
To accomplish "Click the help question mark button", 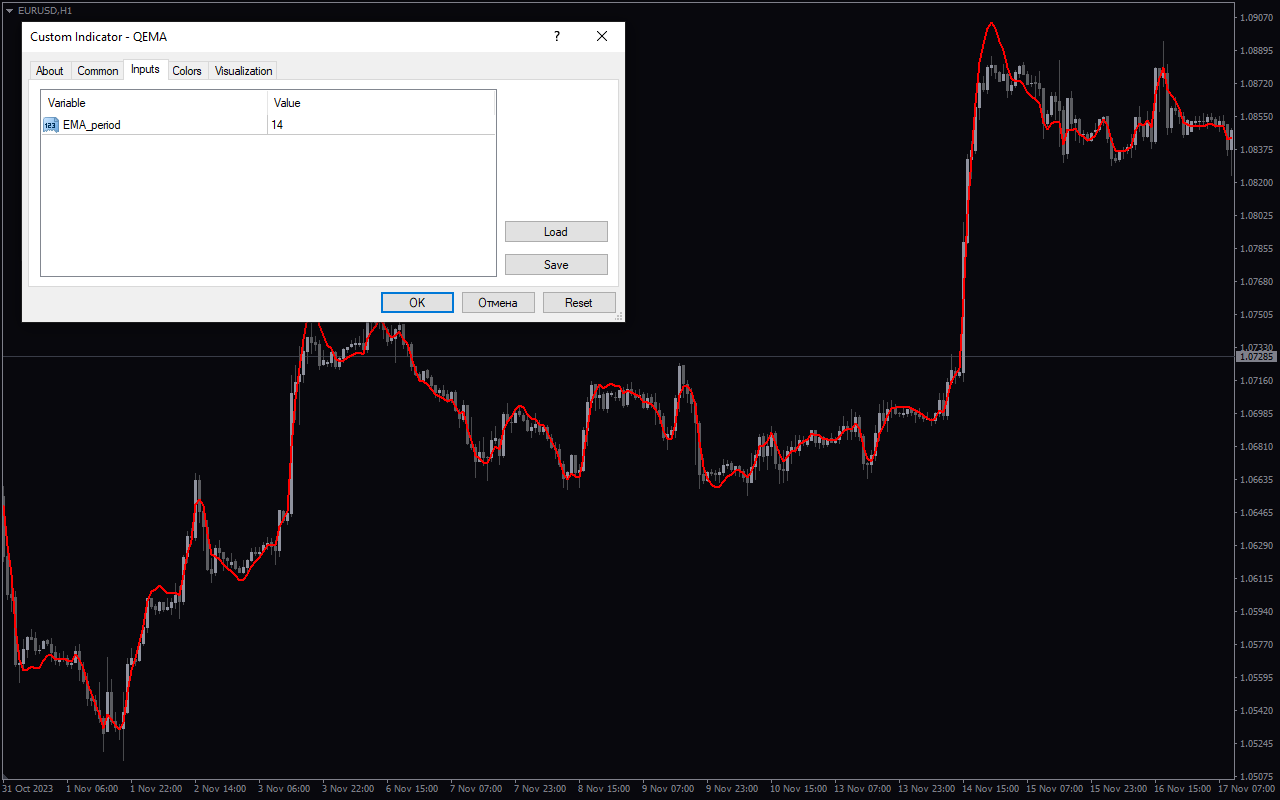I will (557, 37).
